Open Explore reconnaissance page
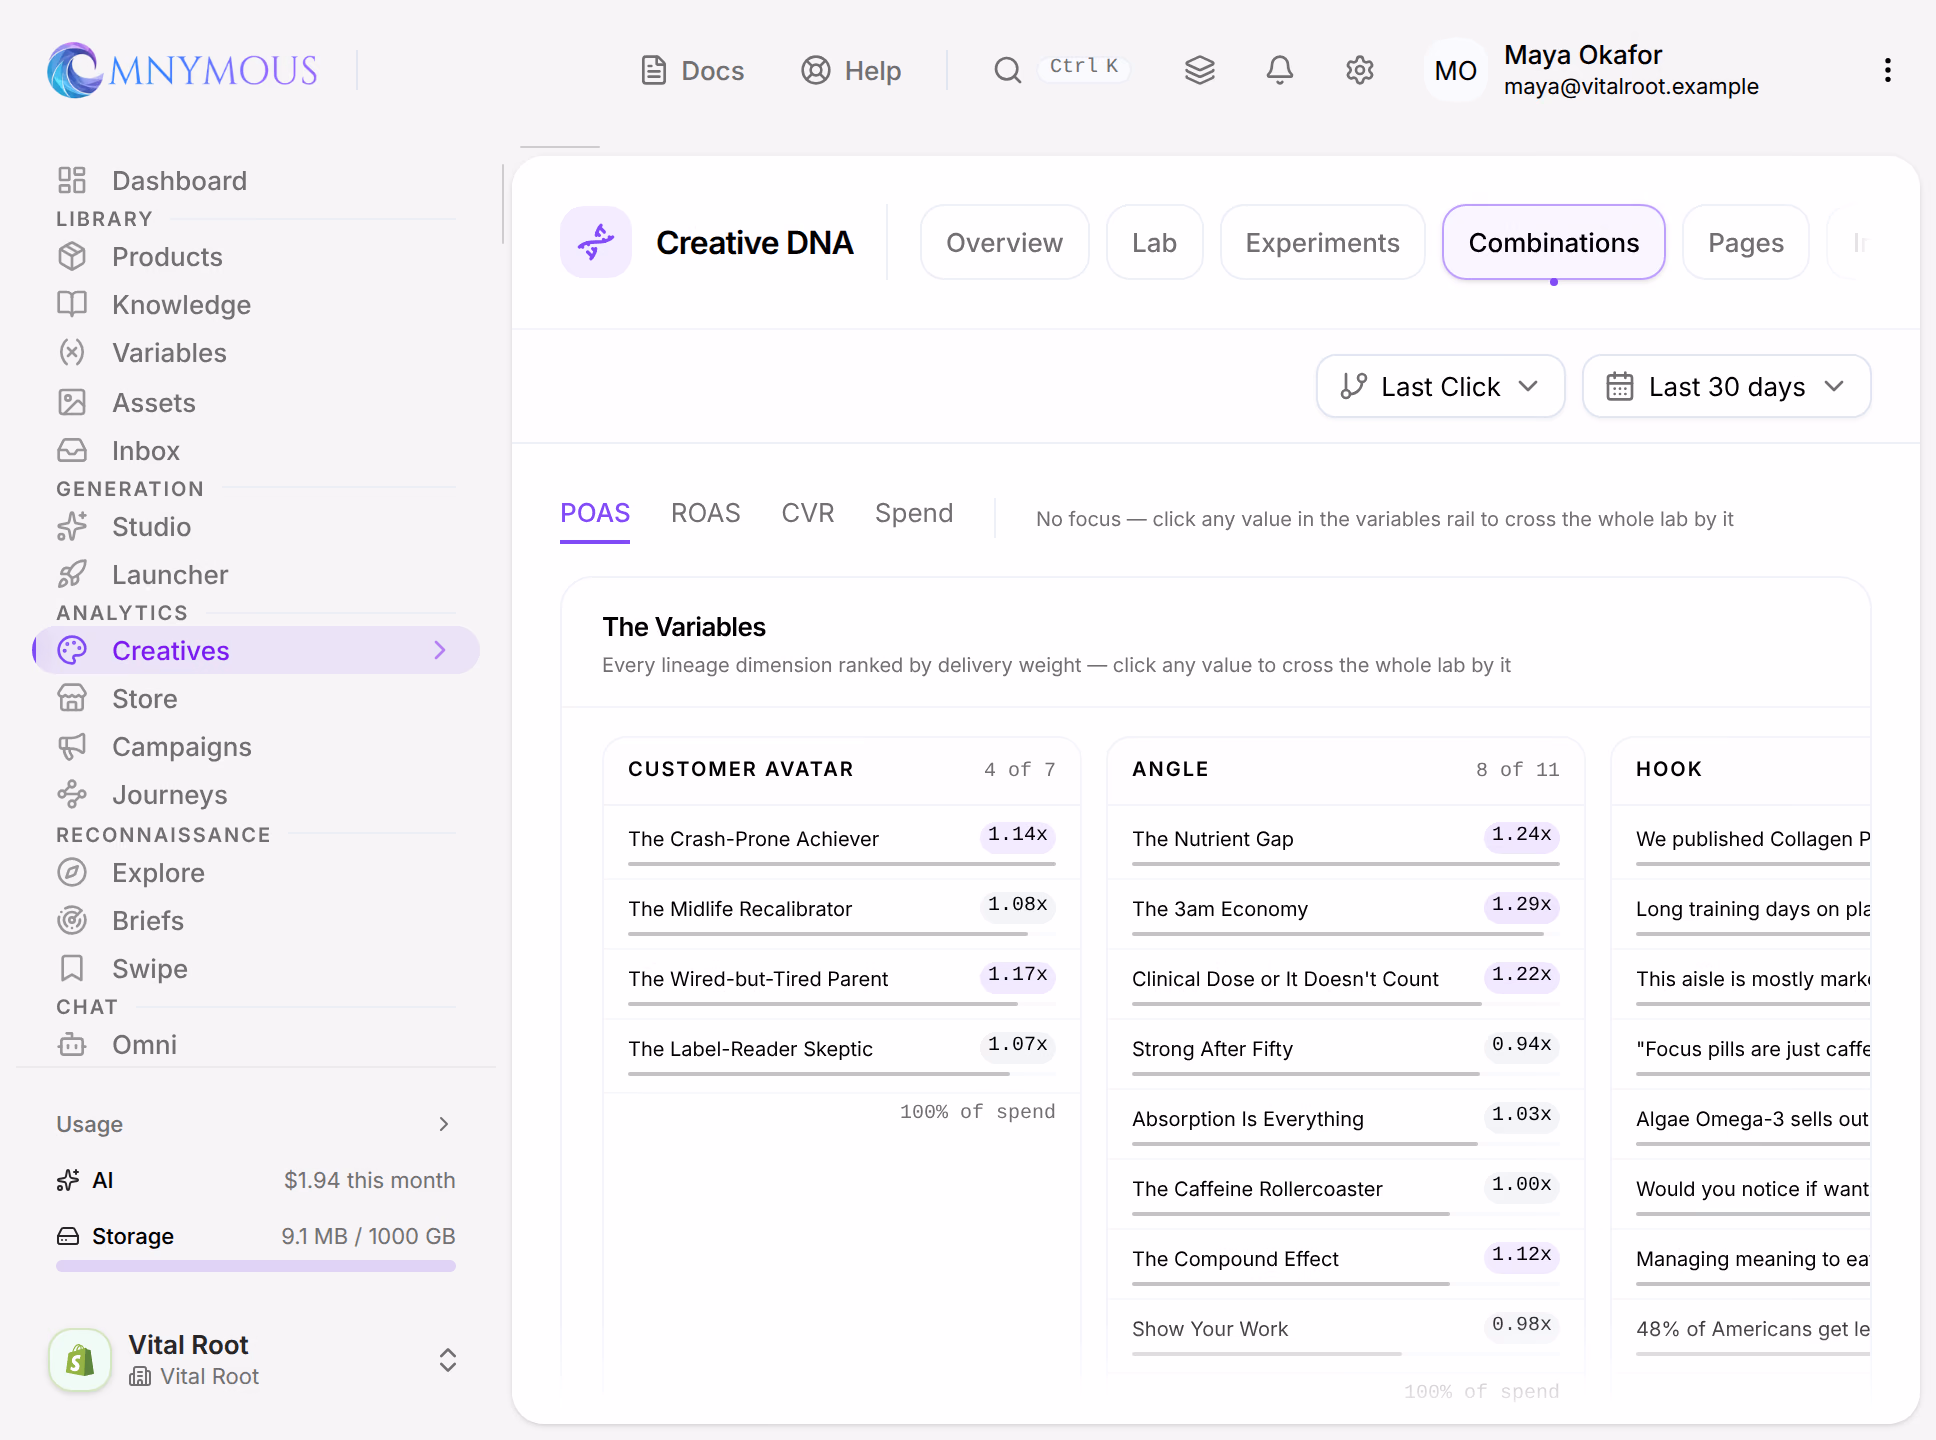Image resolution: width=1936 pixels, height=1440 pixels. point(256,872)
